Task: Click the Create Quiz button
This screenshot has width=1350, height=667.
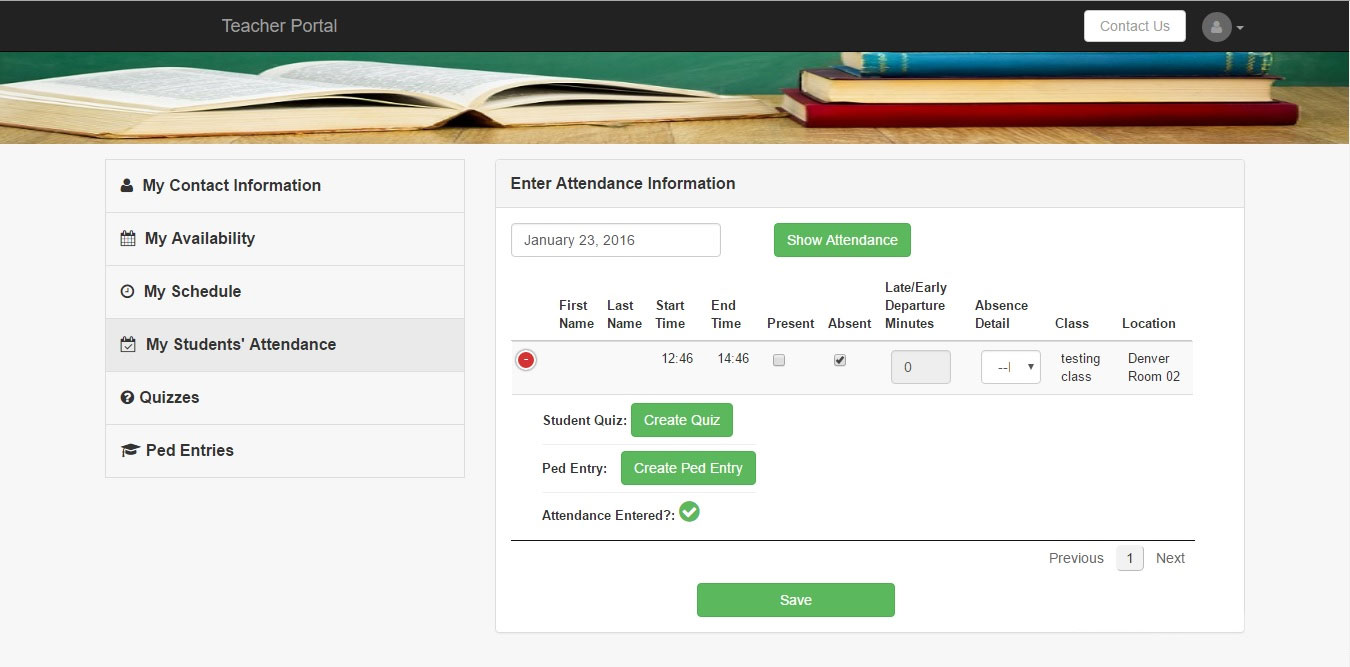Action: coord(681,420)
